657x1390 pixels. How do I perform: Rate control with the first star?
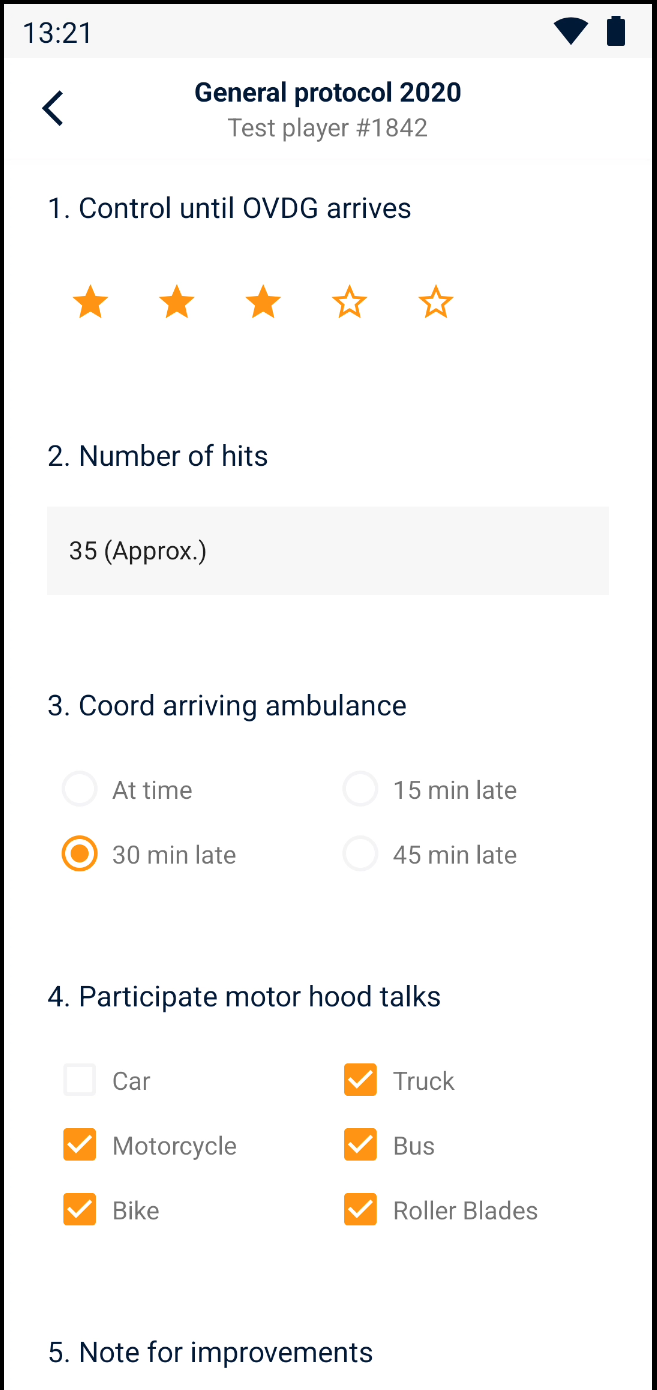[91, 302]
